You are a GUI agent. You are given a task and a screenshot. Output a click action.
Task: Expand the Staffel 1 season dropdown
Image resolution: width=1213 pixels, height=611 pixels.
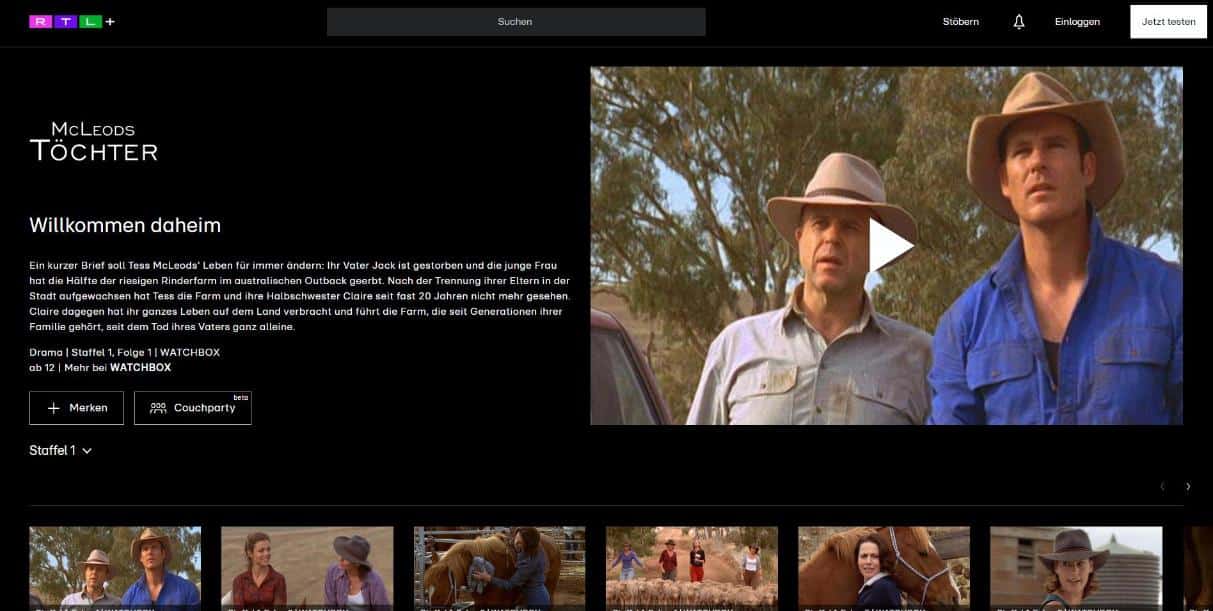[x=61, y=451]
